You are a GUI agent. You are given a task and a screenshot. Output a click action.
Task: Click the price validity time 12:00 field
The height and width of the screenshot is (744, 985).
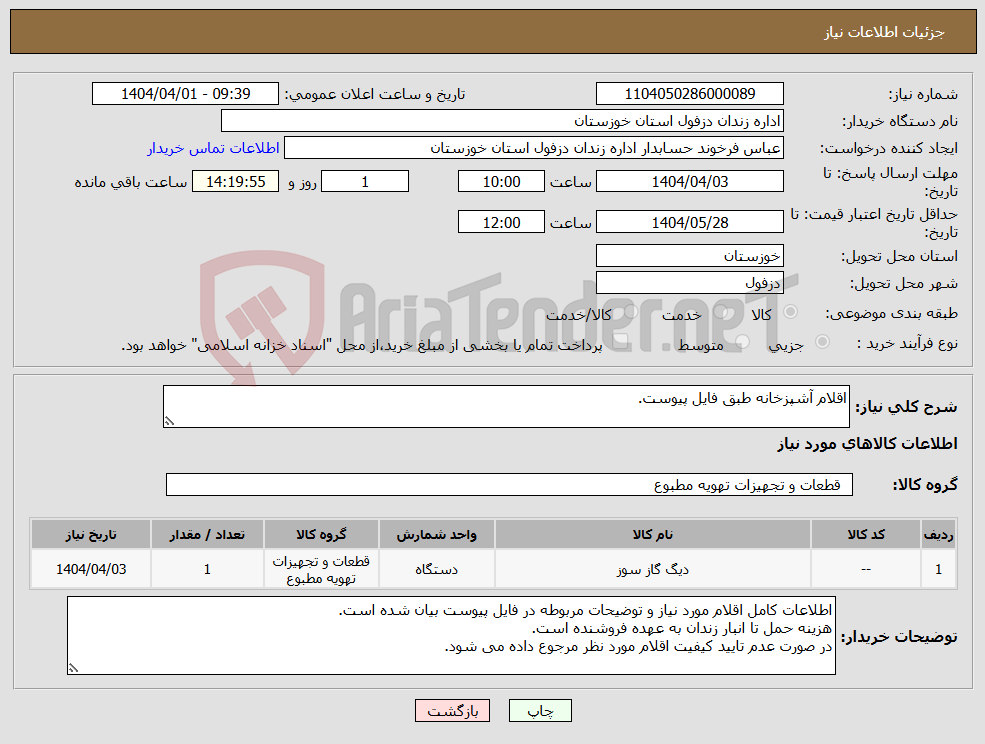501,222
